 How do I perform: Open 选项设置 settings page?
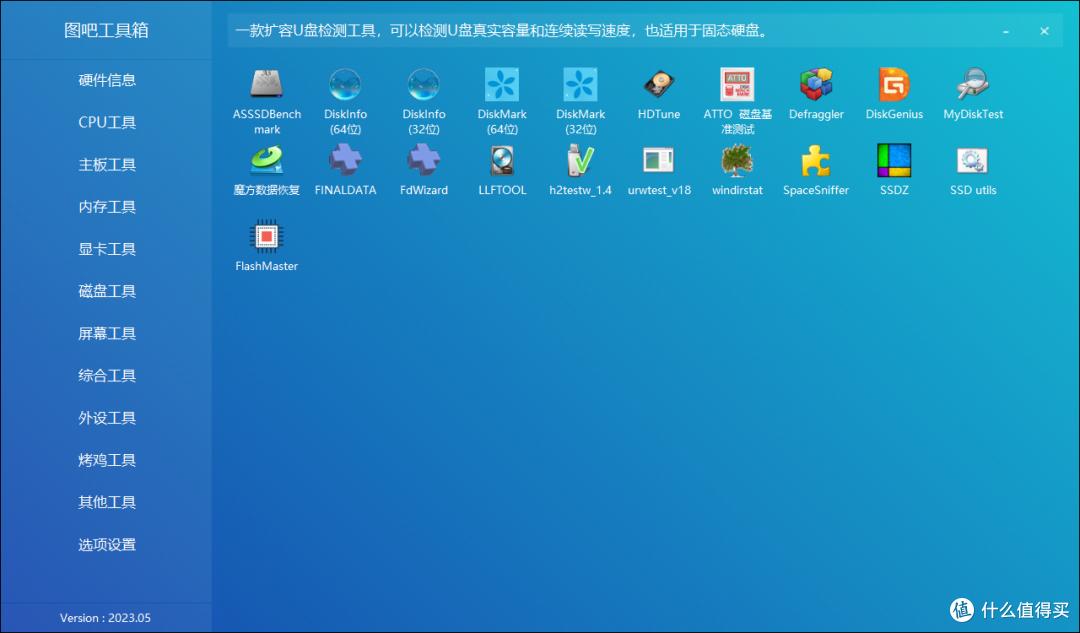107,544
